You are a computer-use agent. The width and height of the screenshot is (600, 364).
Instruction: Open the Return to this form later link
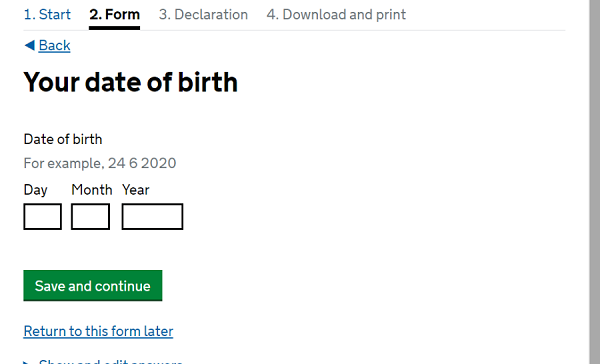point(98,331)
